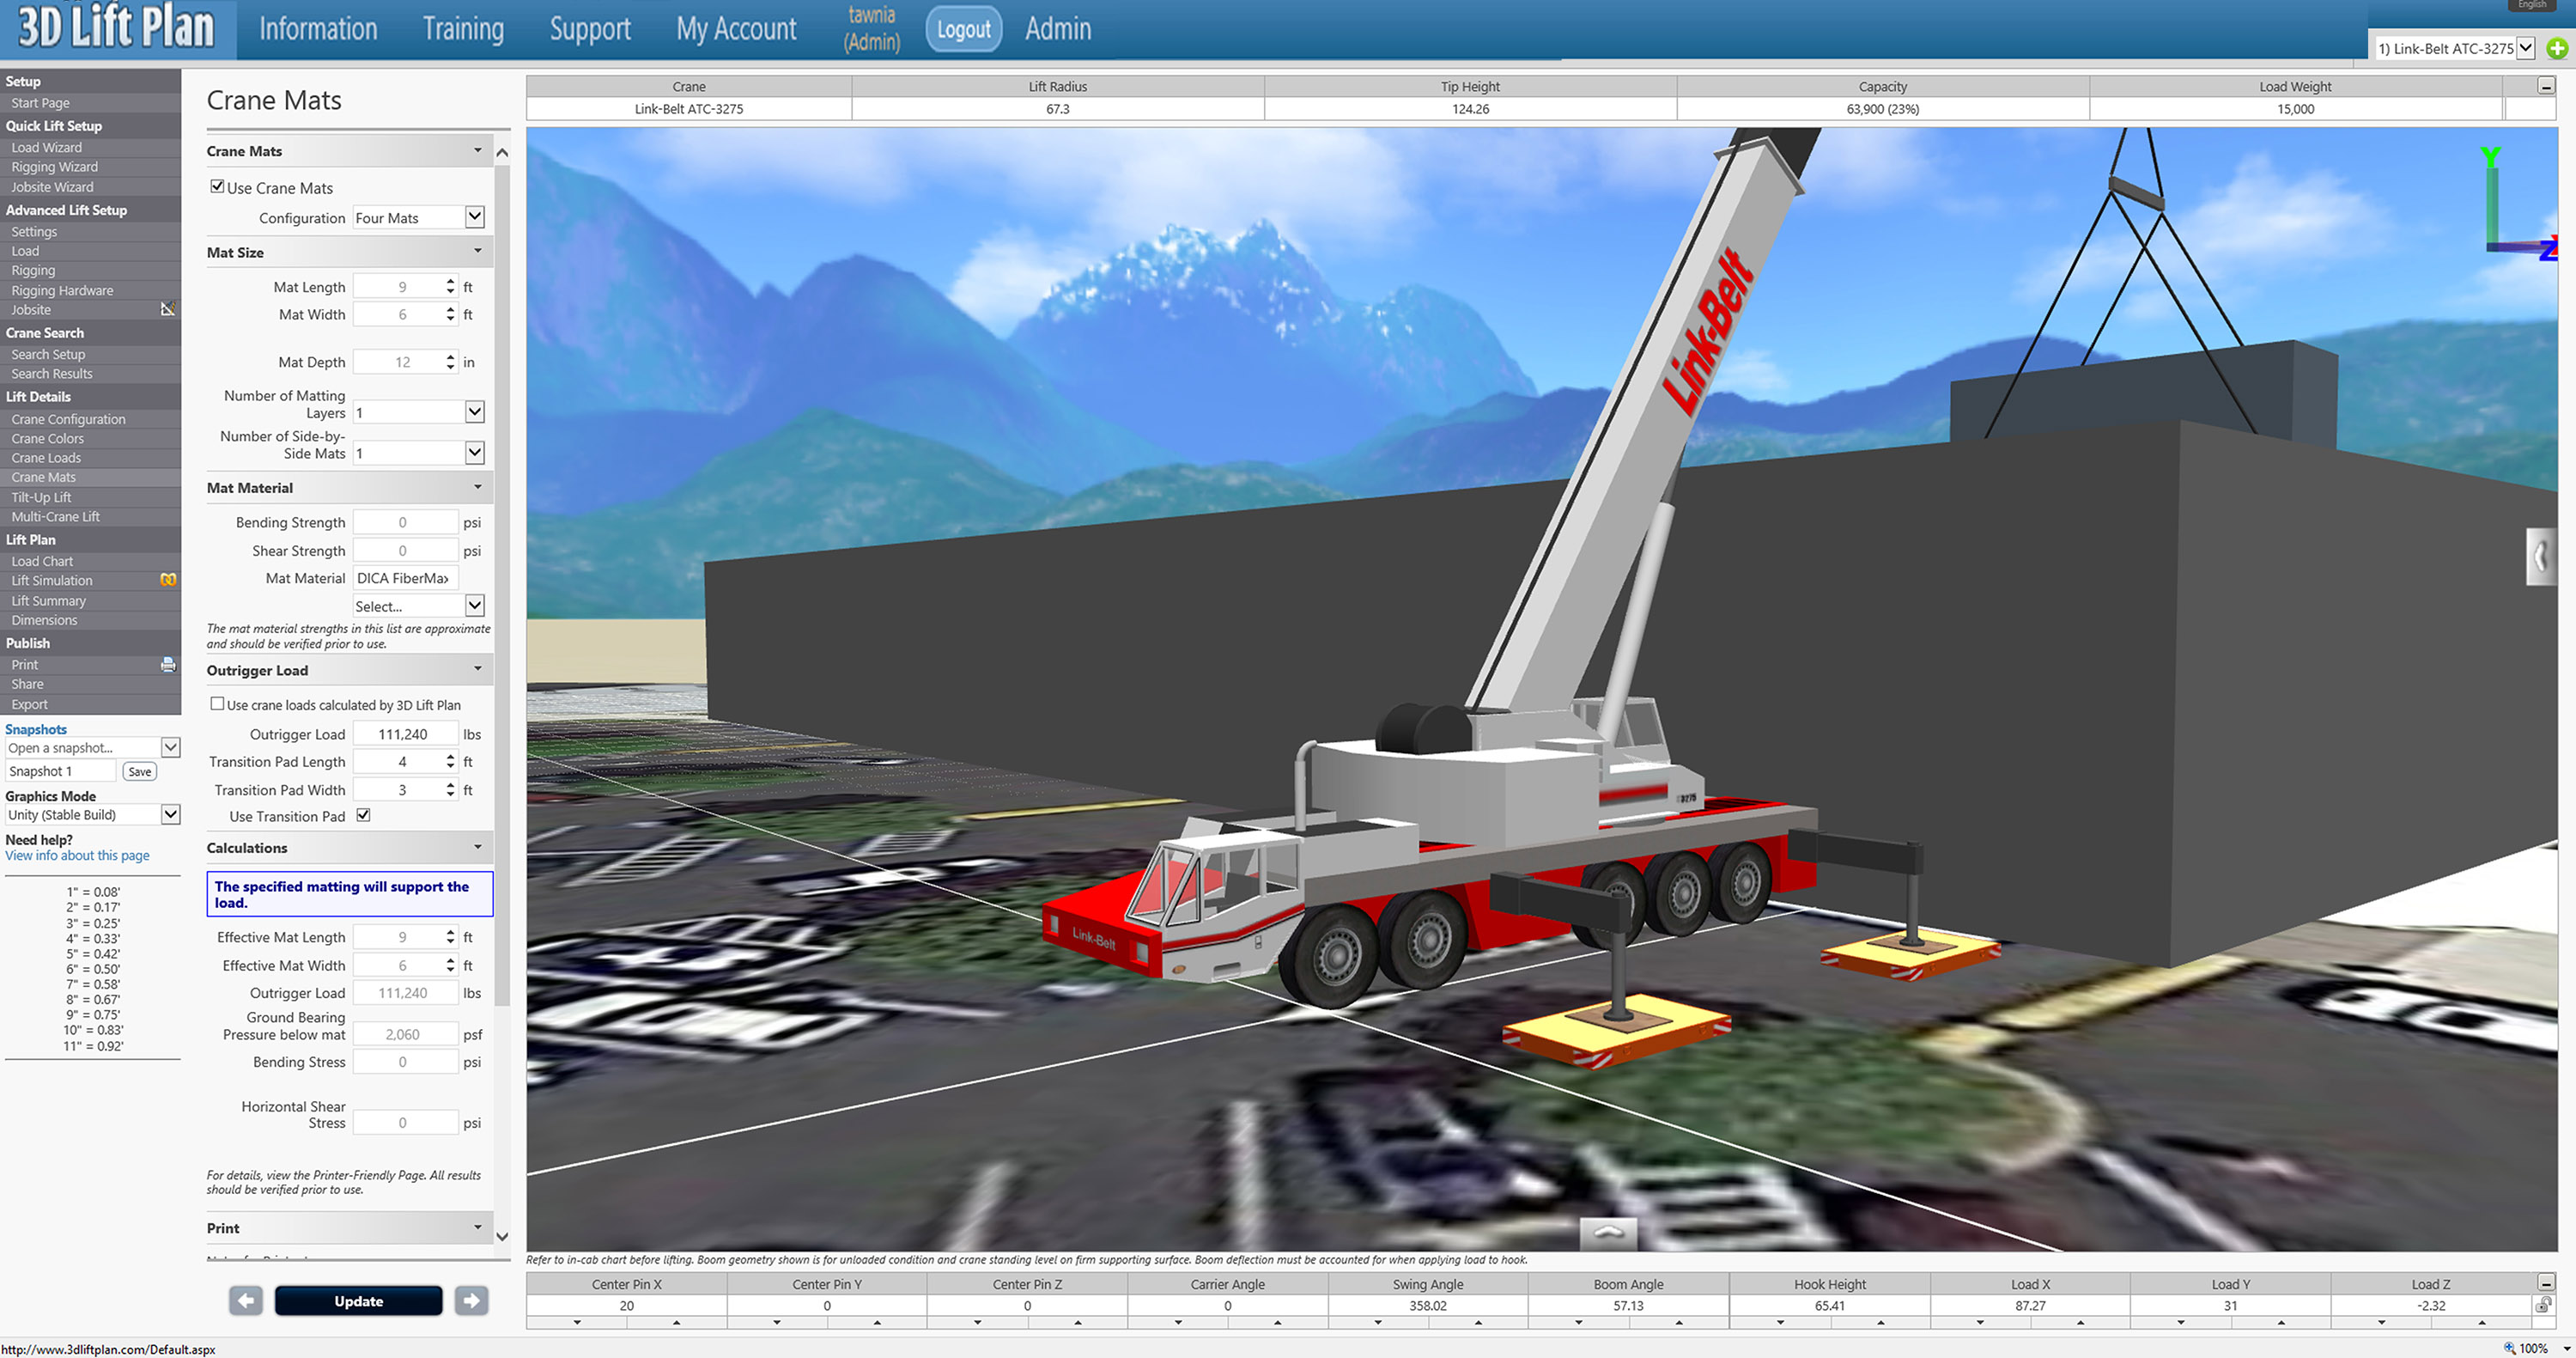Click the Lift Simulation badge icon
The width and height of the screenshot is (2576, 1358).
168,580
